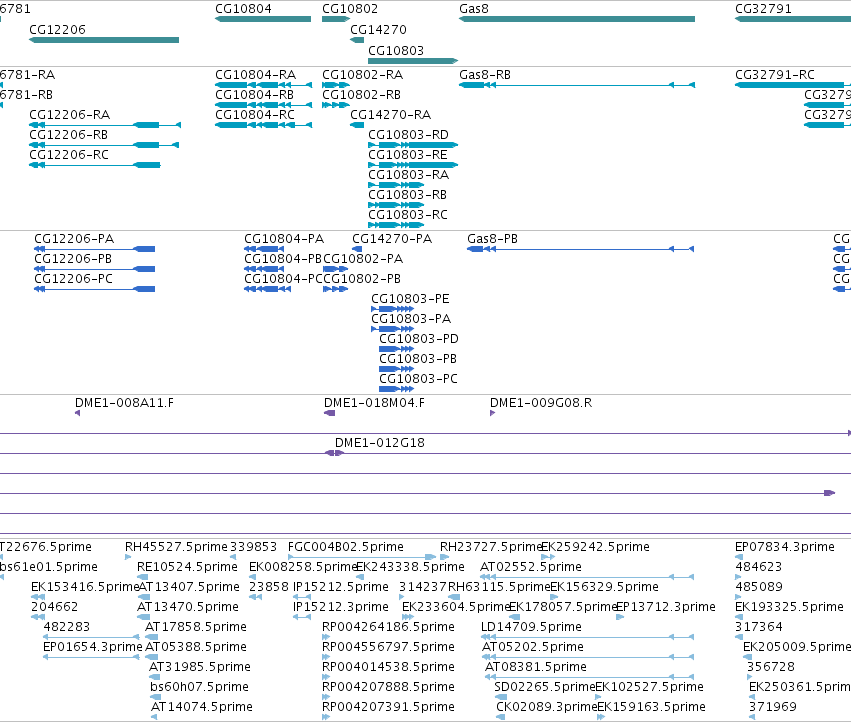Click protein CG10803-PE
Viewport: 851px width, 722px height.
(393, 309)
